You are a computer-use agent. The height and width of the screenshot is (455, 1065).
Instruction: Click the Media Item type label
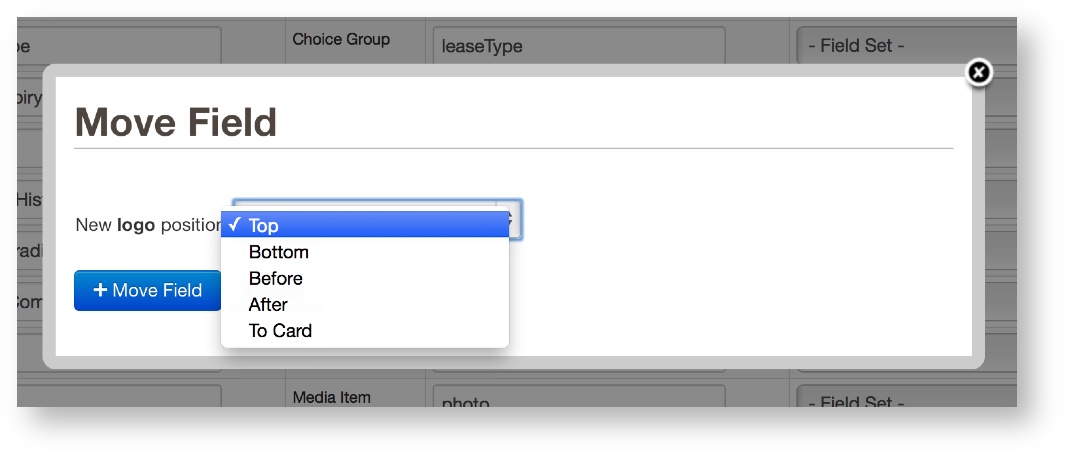click(x=331, y=397)
